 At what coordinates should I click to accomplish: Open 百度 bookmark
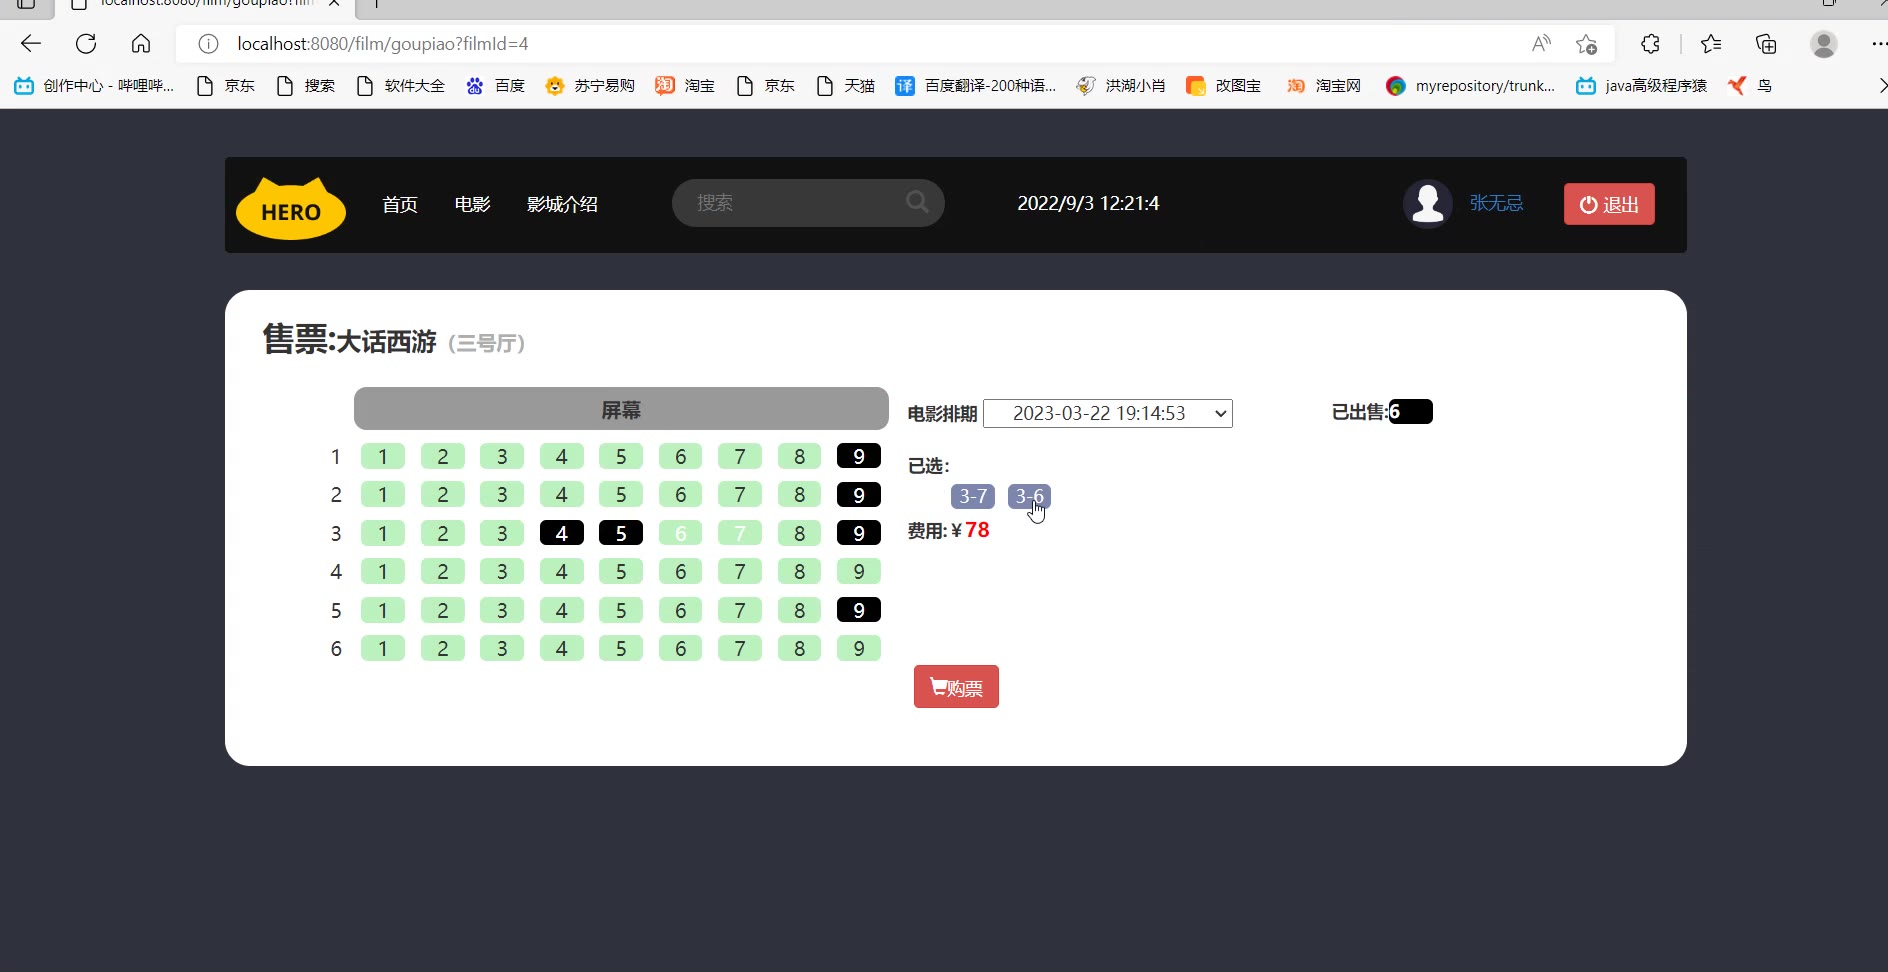[495, 86]
